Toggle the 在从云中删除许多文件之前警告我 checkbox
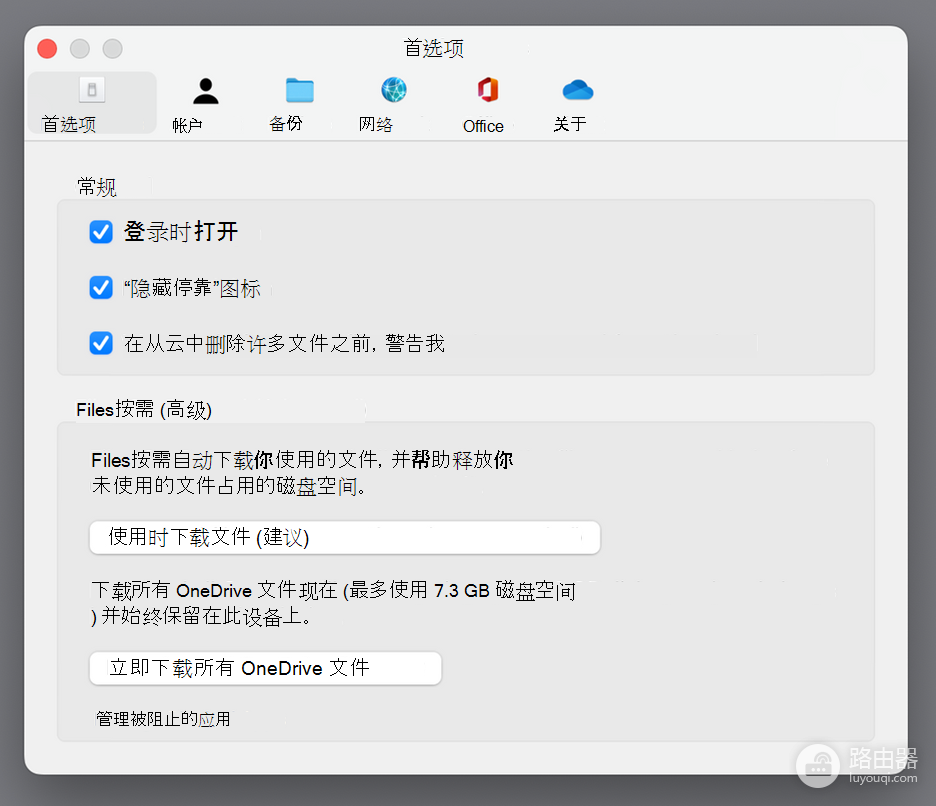Viewport: 936px width, 806px height. click(x=101, y=343)
